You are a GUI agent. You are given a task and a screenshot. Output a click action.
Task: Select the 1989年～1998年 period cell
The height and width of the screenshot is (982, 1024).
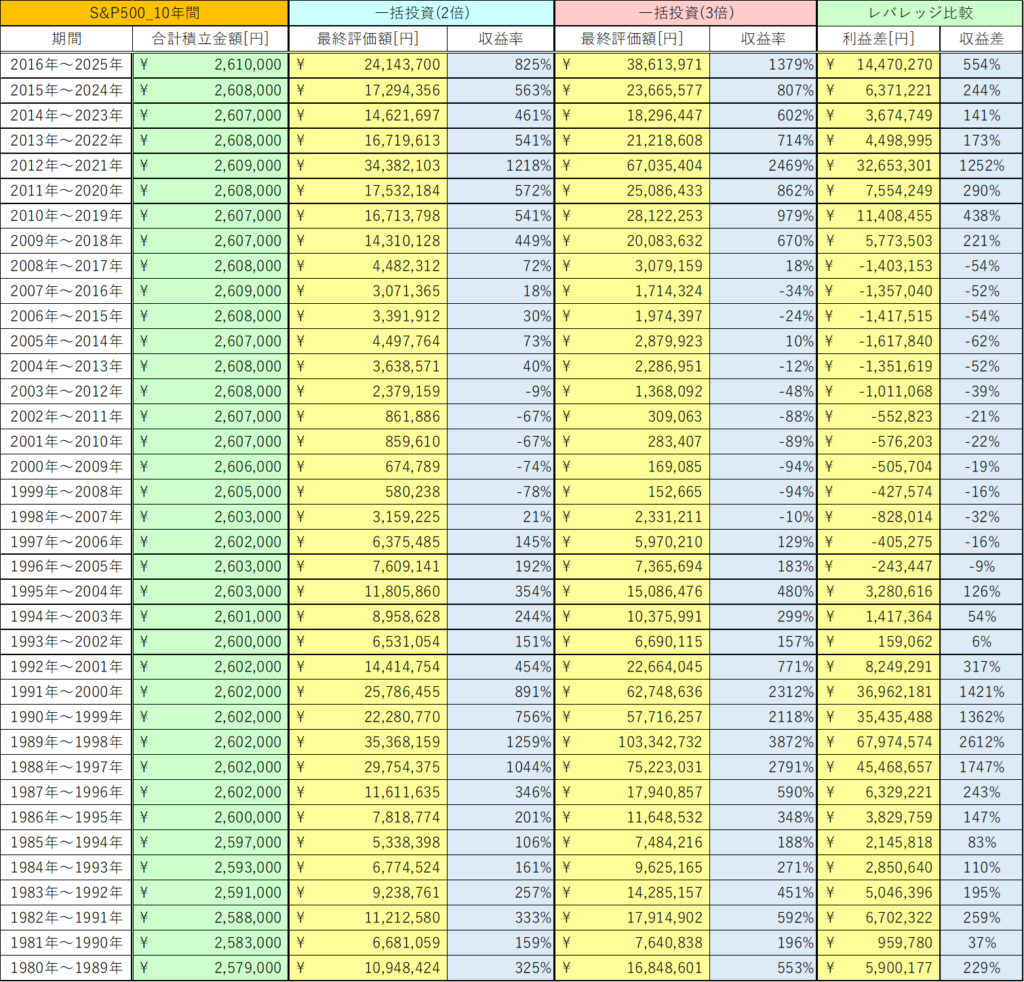click(67, 742)
